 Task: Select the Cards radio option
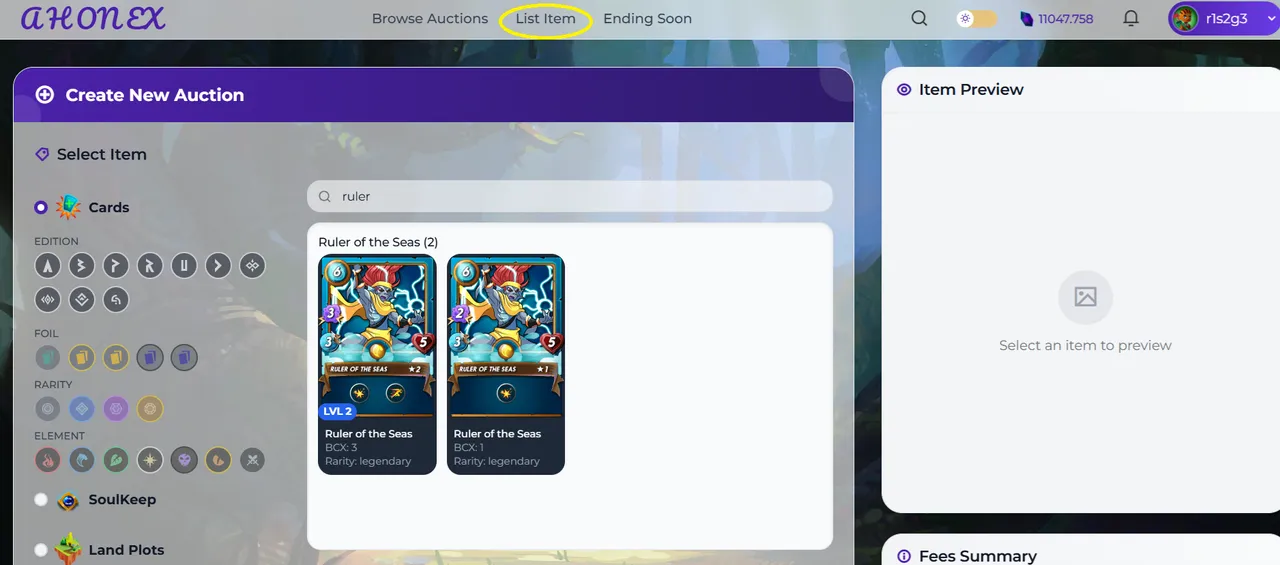[41, 208]
